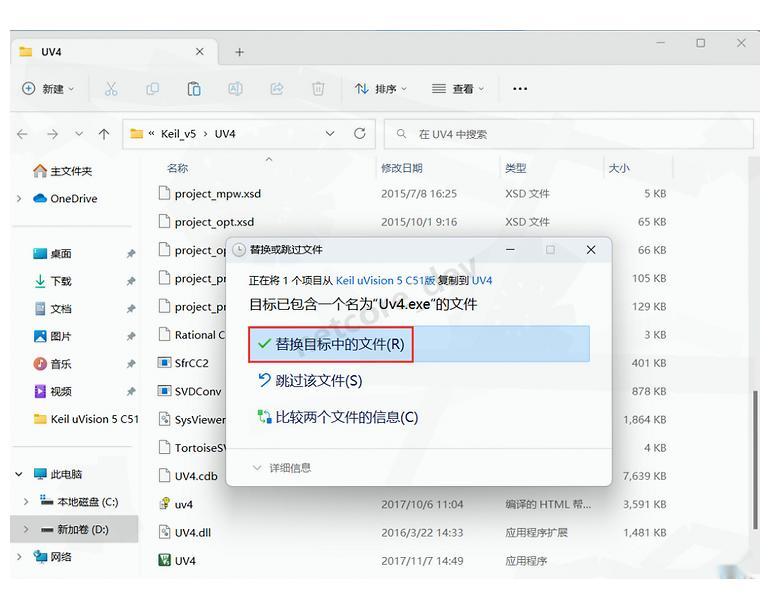Open the three-dots more options menu

coord(520,89)
